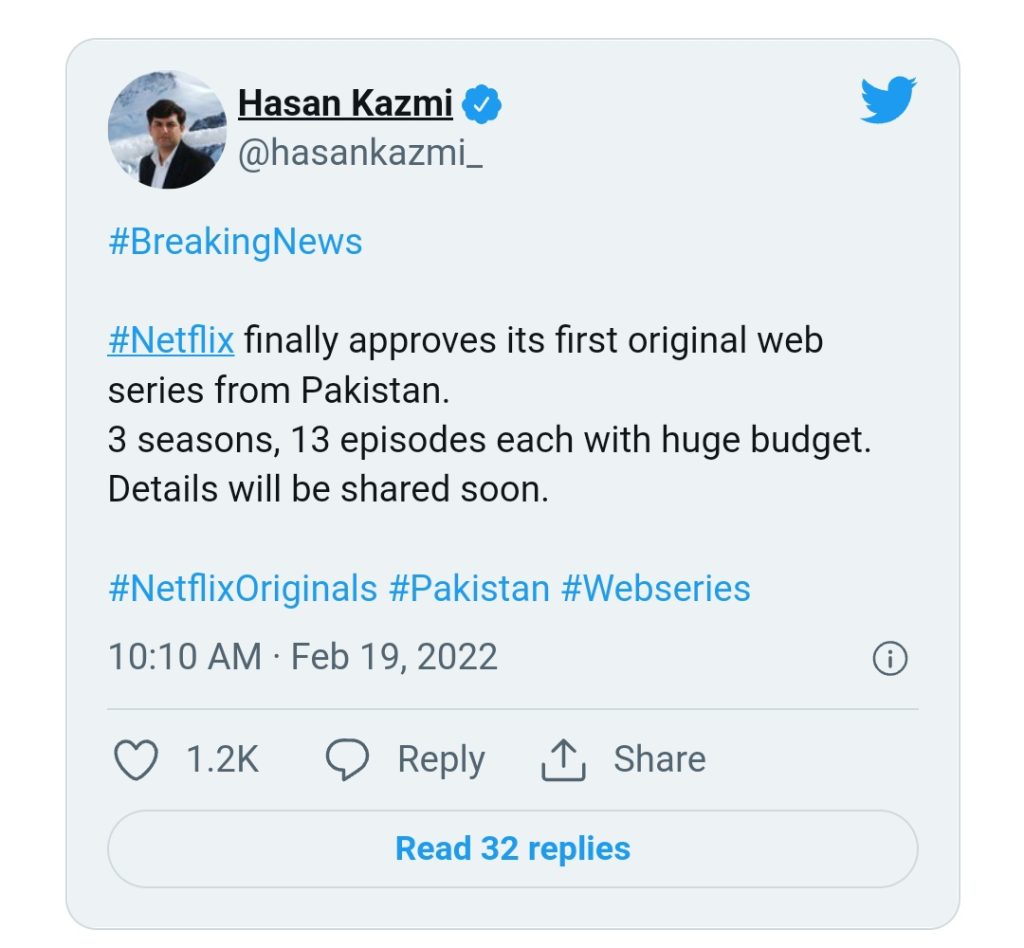Click the share upload arrow icon

click(562, 760)
